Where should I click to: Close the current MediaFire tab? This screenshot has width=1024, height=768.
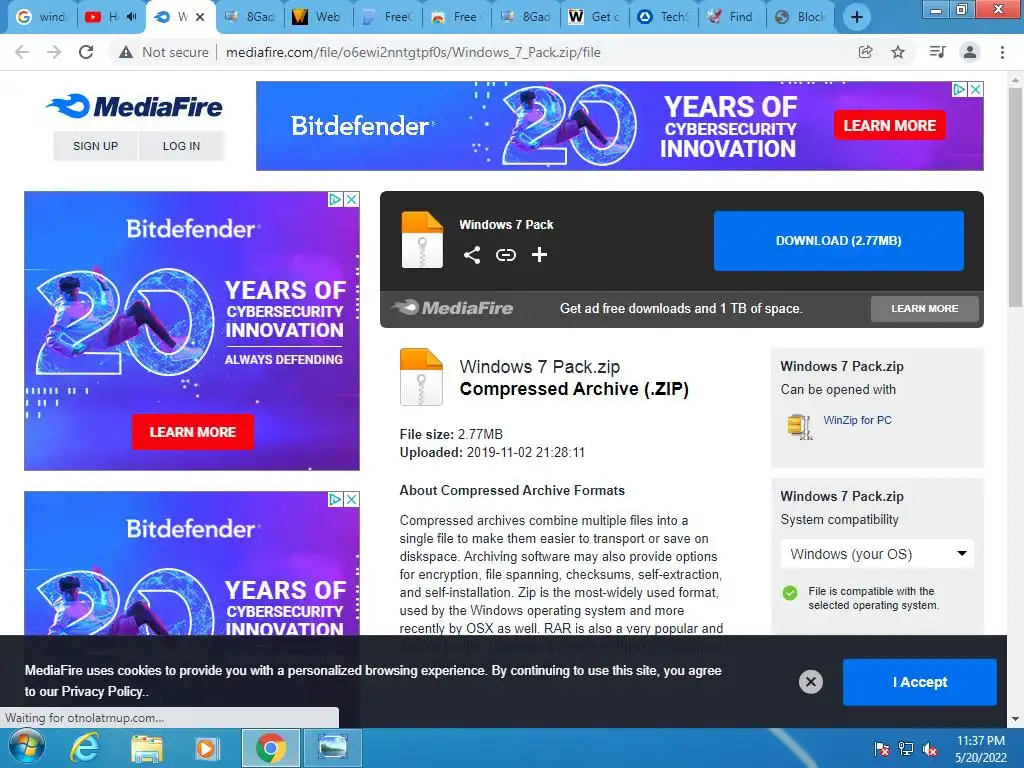click(x=200, y=17)
